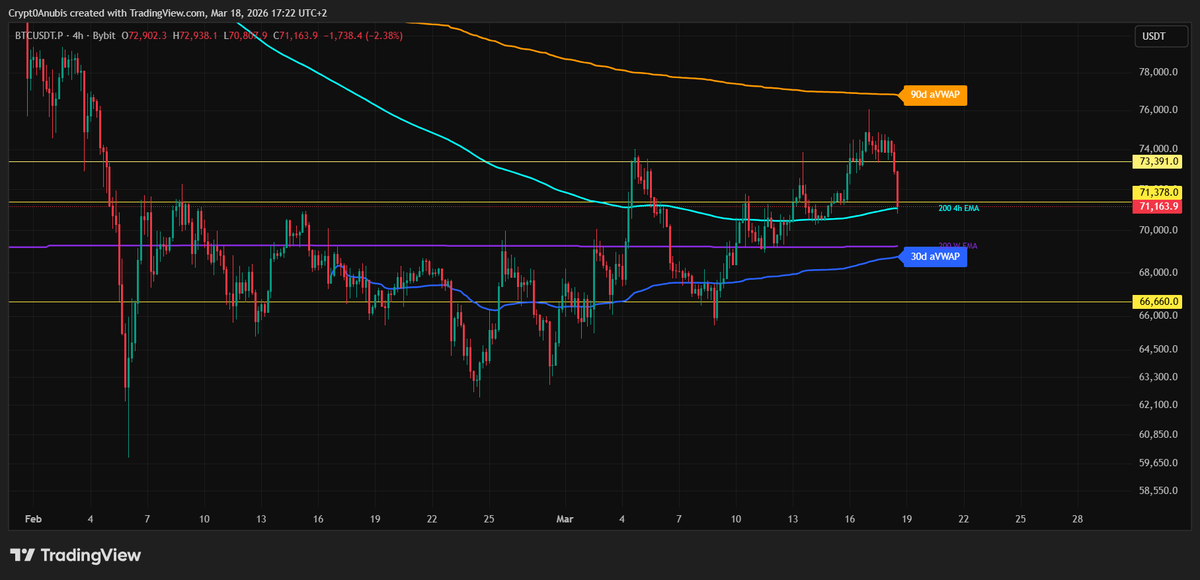Click the open value O72,902.3

pos(145,36)
